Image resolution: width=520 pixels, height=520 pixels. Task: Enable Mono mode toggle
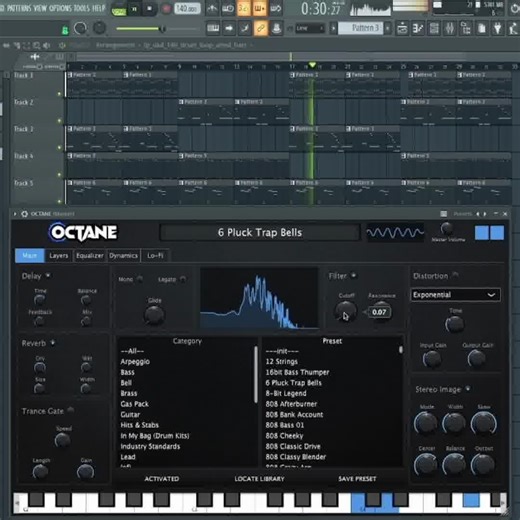pos(140,279)
